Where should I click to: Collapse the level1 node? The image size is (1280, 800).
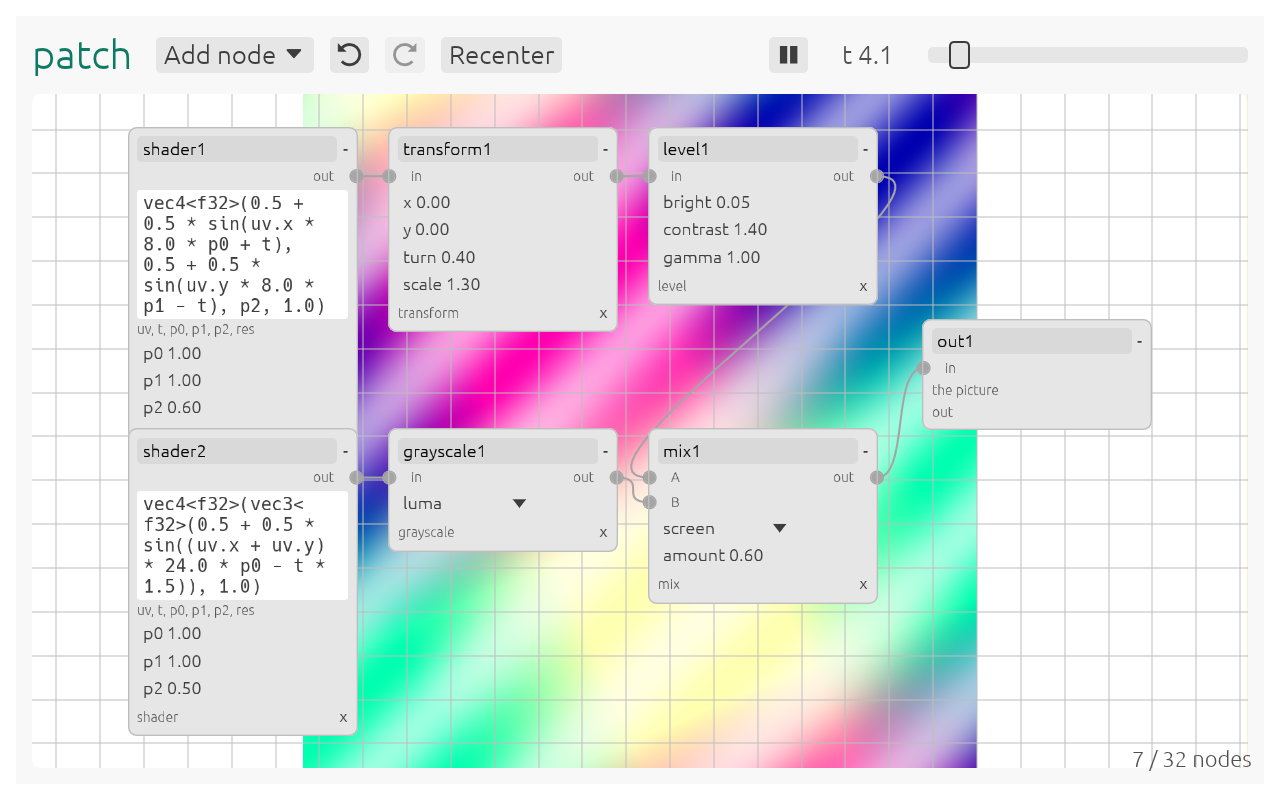[865, 150]
